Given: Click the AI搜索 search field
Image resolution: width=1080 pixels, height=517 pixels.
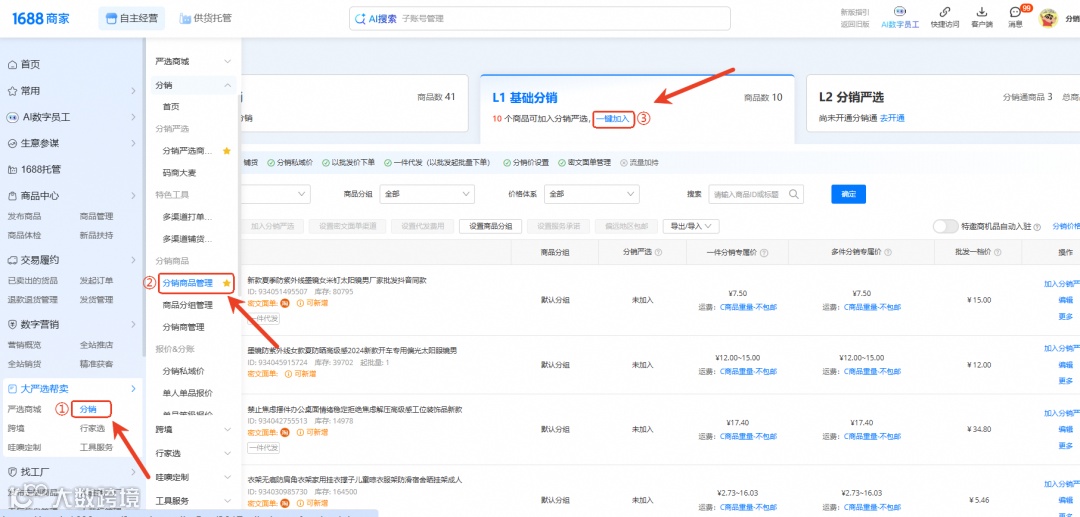Looking at the screenshot, I should [x=539, y=19].
